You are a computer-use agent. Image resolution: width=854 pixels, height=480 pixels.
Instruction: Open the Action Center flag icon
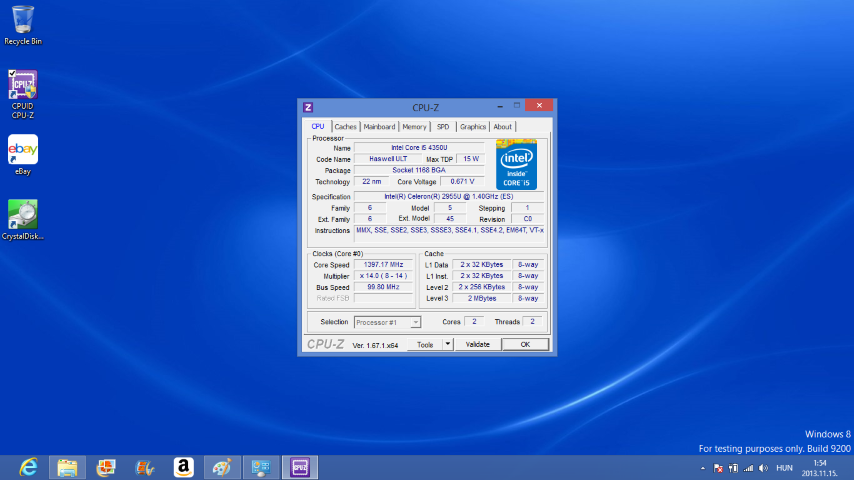click(x=718, y=468)
